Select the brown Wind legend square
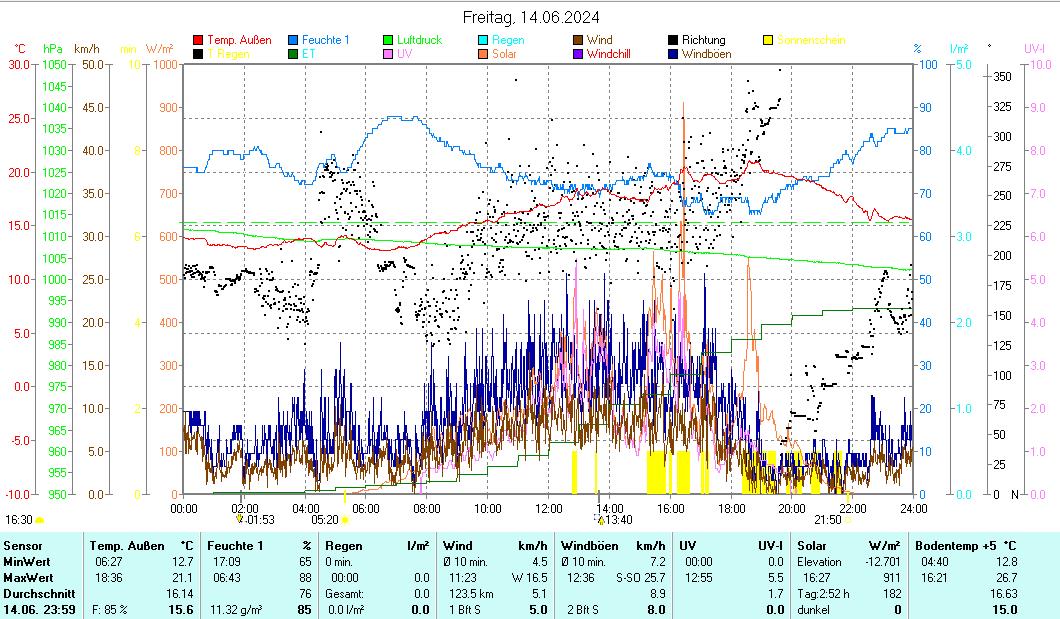The image size is (1060, 619). [x=580, y=40]
